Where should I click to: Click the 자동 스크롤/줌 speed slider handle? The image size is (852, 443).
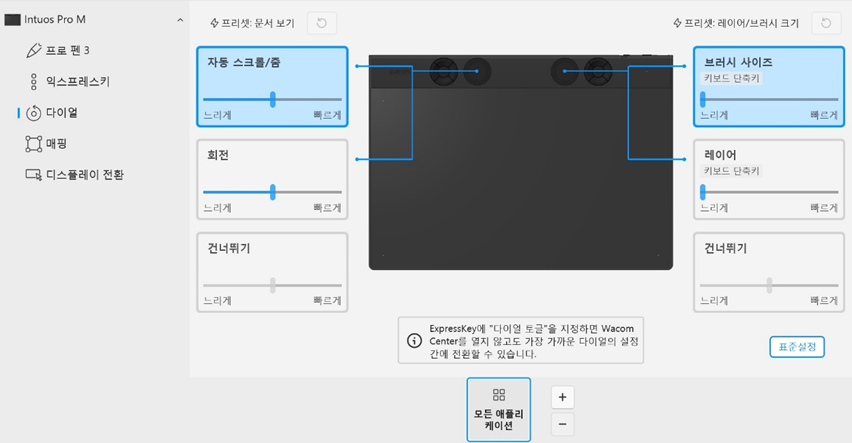pyautogui.click(x=273, y=99)
